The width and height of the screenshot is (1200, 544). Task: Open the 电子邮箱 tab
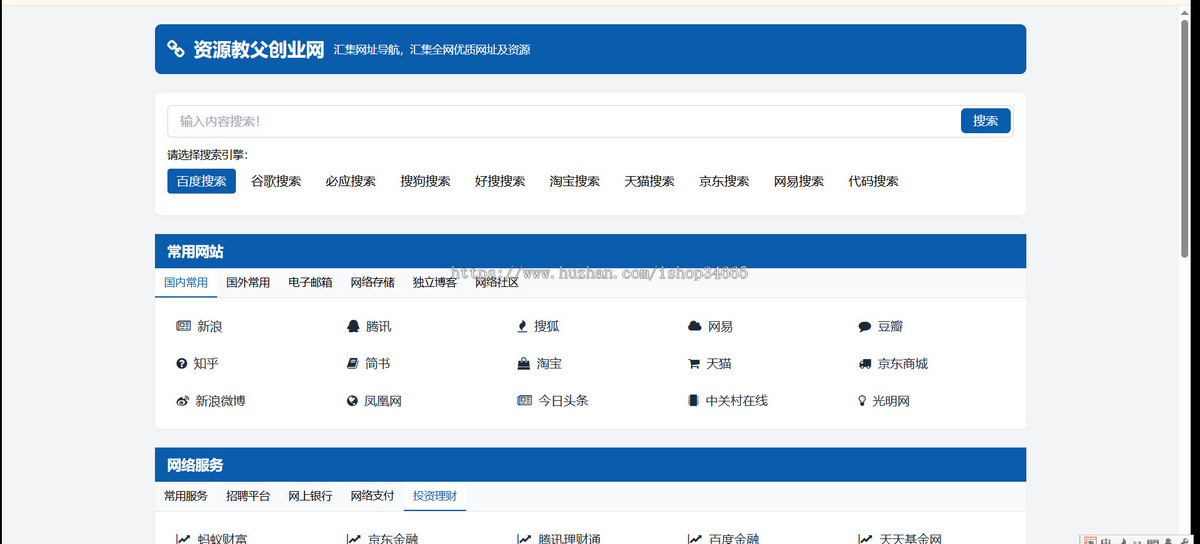(x=310, y=283)
